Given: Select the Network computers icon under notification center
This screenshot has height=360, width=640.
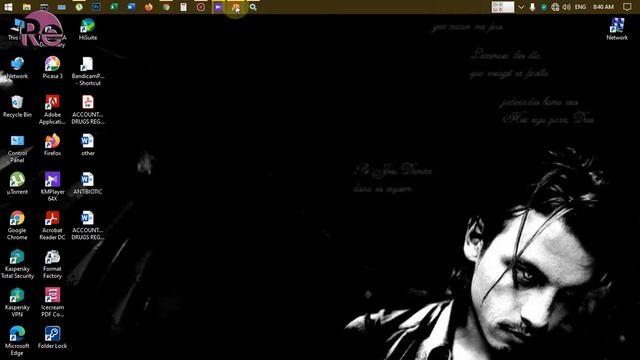Looking at the screenshot, I should click(x=617, y=29).
